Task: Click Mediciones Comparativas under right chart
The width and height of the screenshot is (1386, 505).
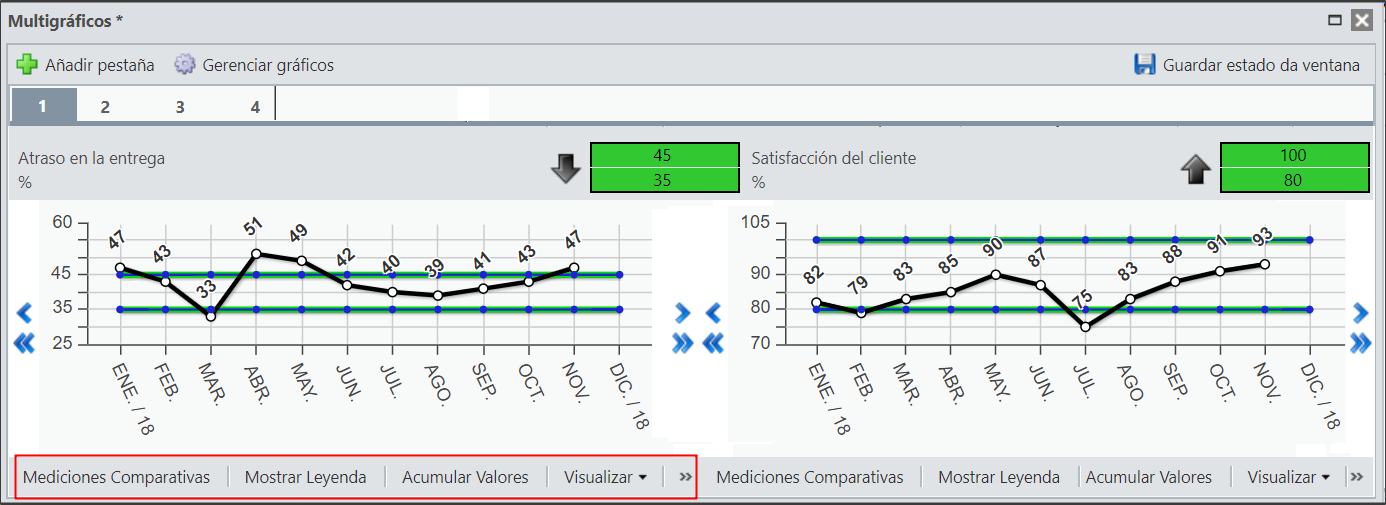Action: coord(810,477)
